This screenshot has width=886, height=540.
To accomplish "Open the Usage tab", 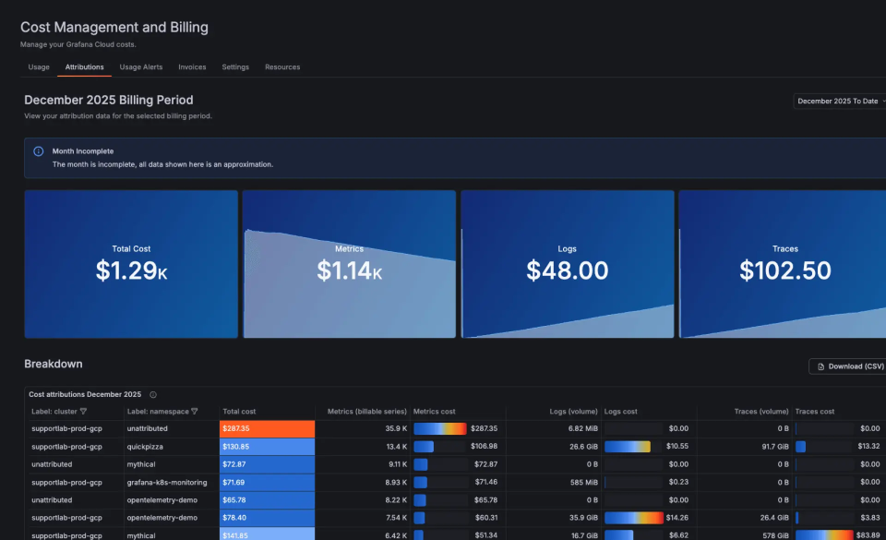I will click(x=38, y=67).
